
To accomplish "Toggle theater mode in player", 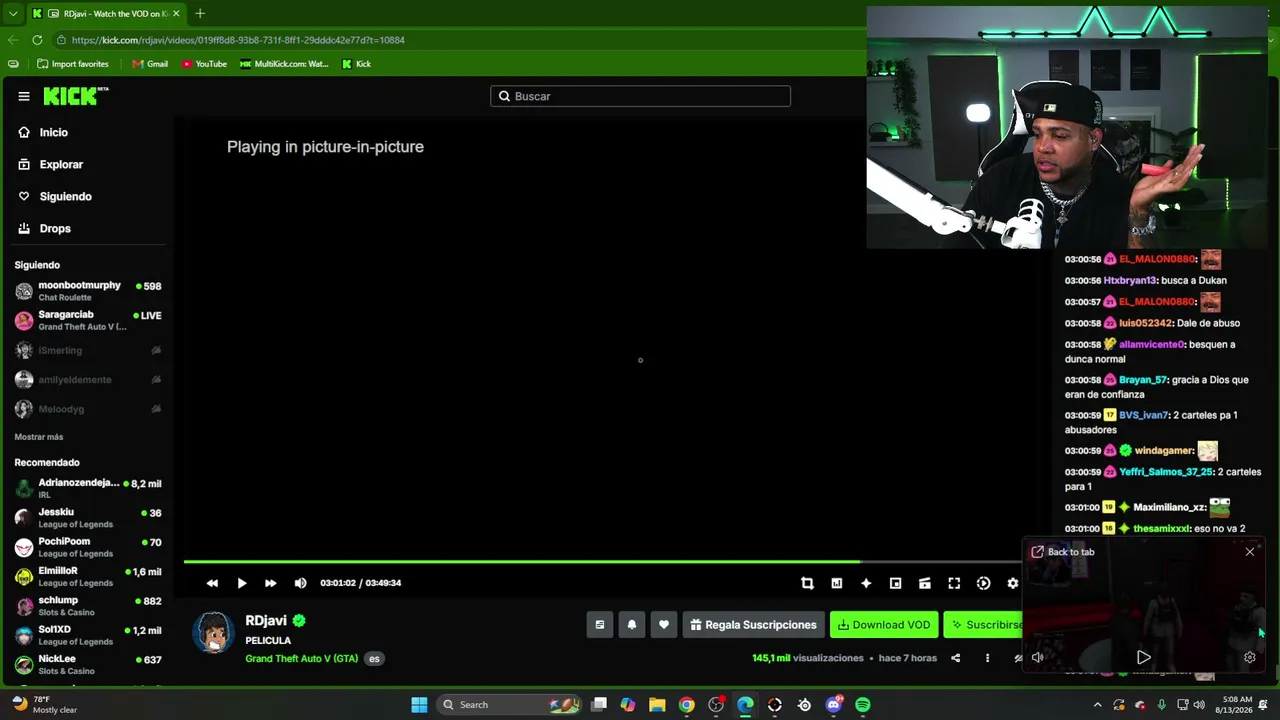I will tap(925, 583).
